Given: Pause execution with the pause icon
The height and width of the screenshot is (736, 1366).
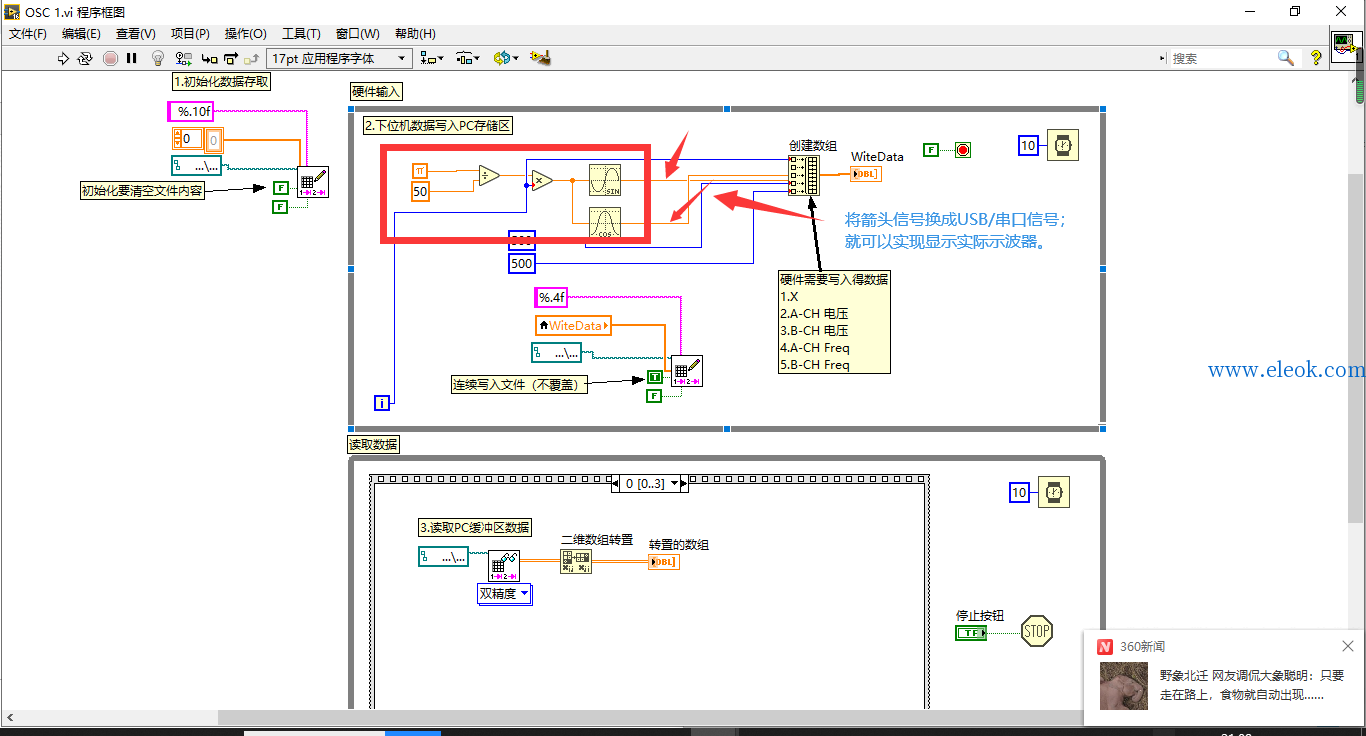Looking at the screenshot, I should [x=132, y=59].
